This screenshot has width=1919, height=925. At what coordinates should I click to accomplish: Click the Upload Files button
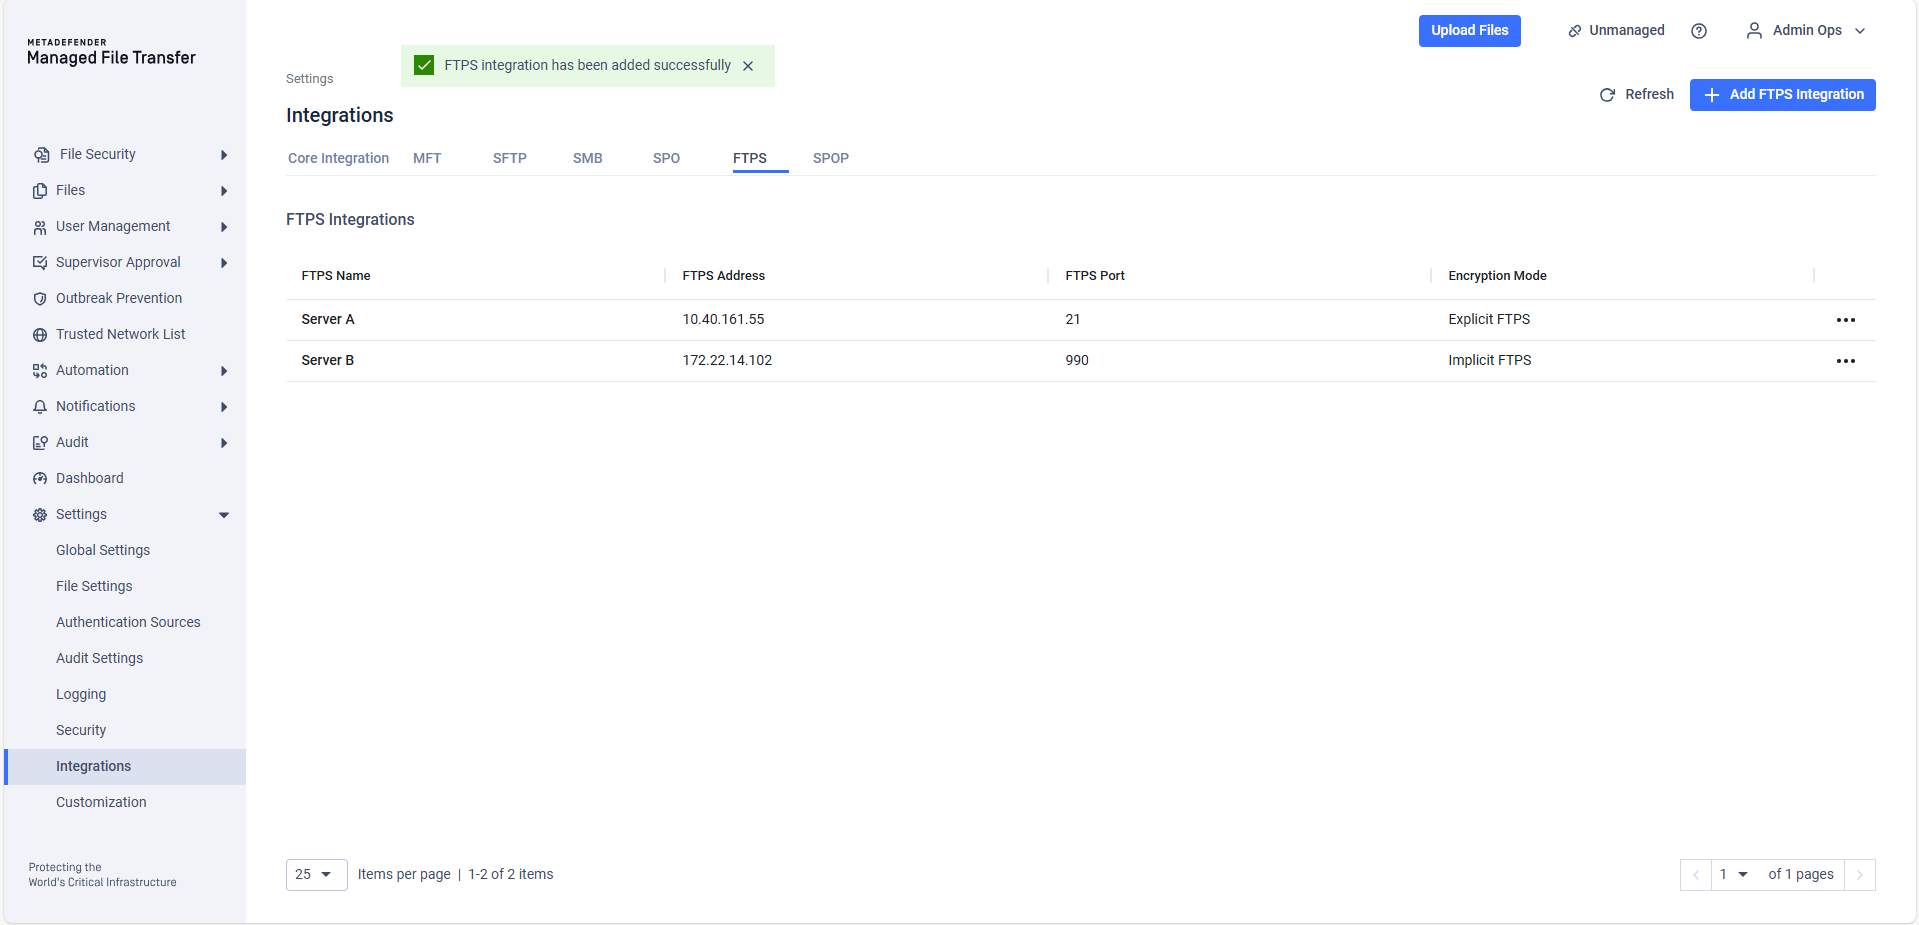click(1469, 31)
